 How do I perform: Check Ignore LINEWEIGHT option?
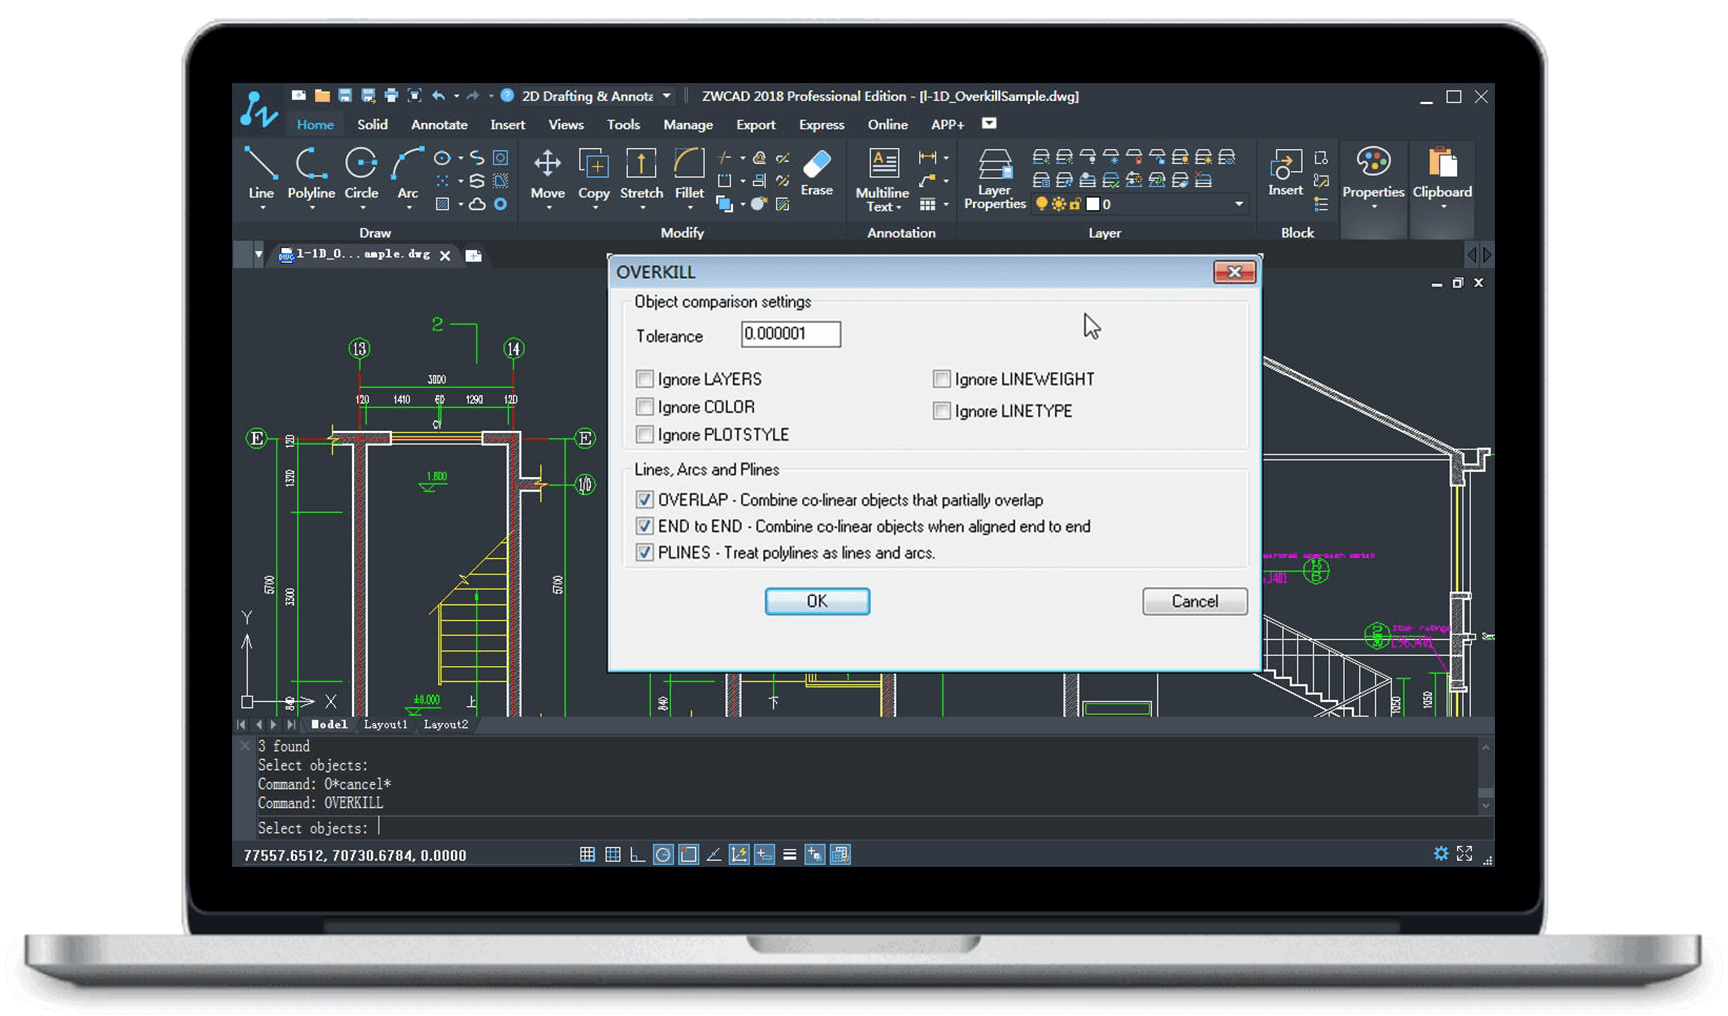[x=941, y=379]
